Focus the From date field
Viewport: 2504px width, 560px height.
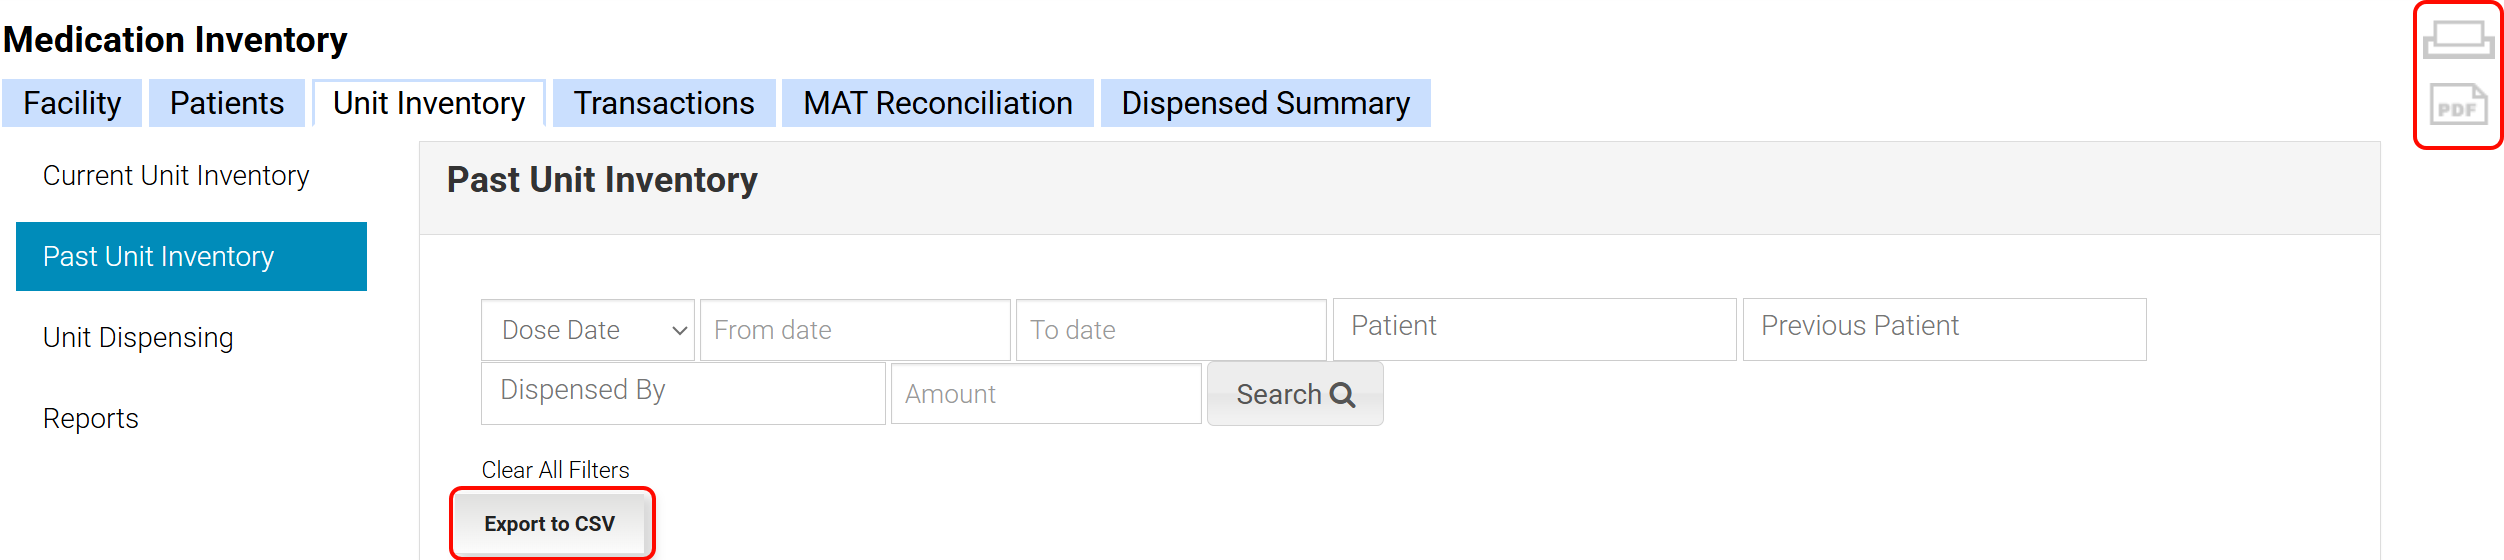854,330
